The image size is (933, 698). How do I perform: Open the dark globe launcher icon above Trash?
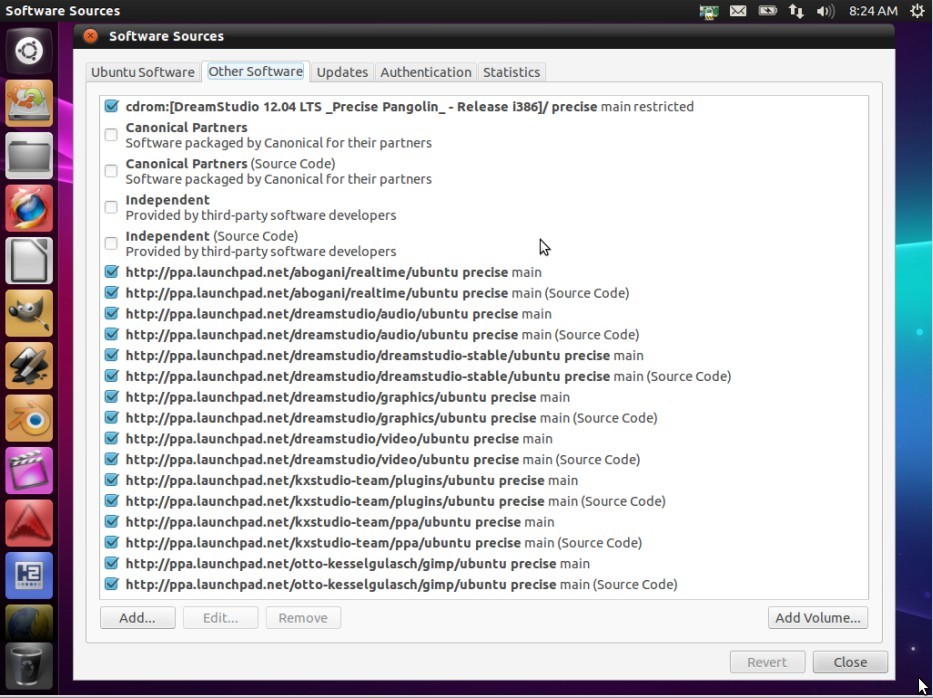(x=29, y=622)
